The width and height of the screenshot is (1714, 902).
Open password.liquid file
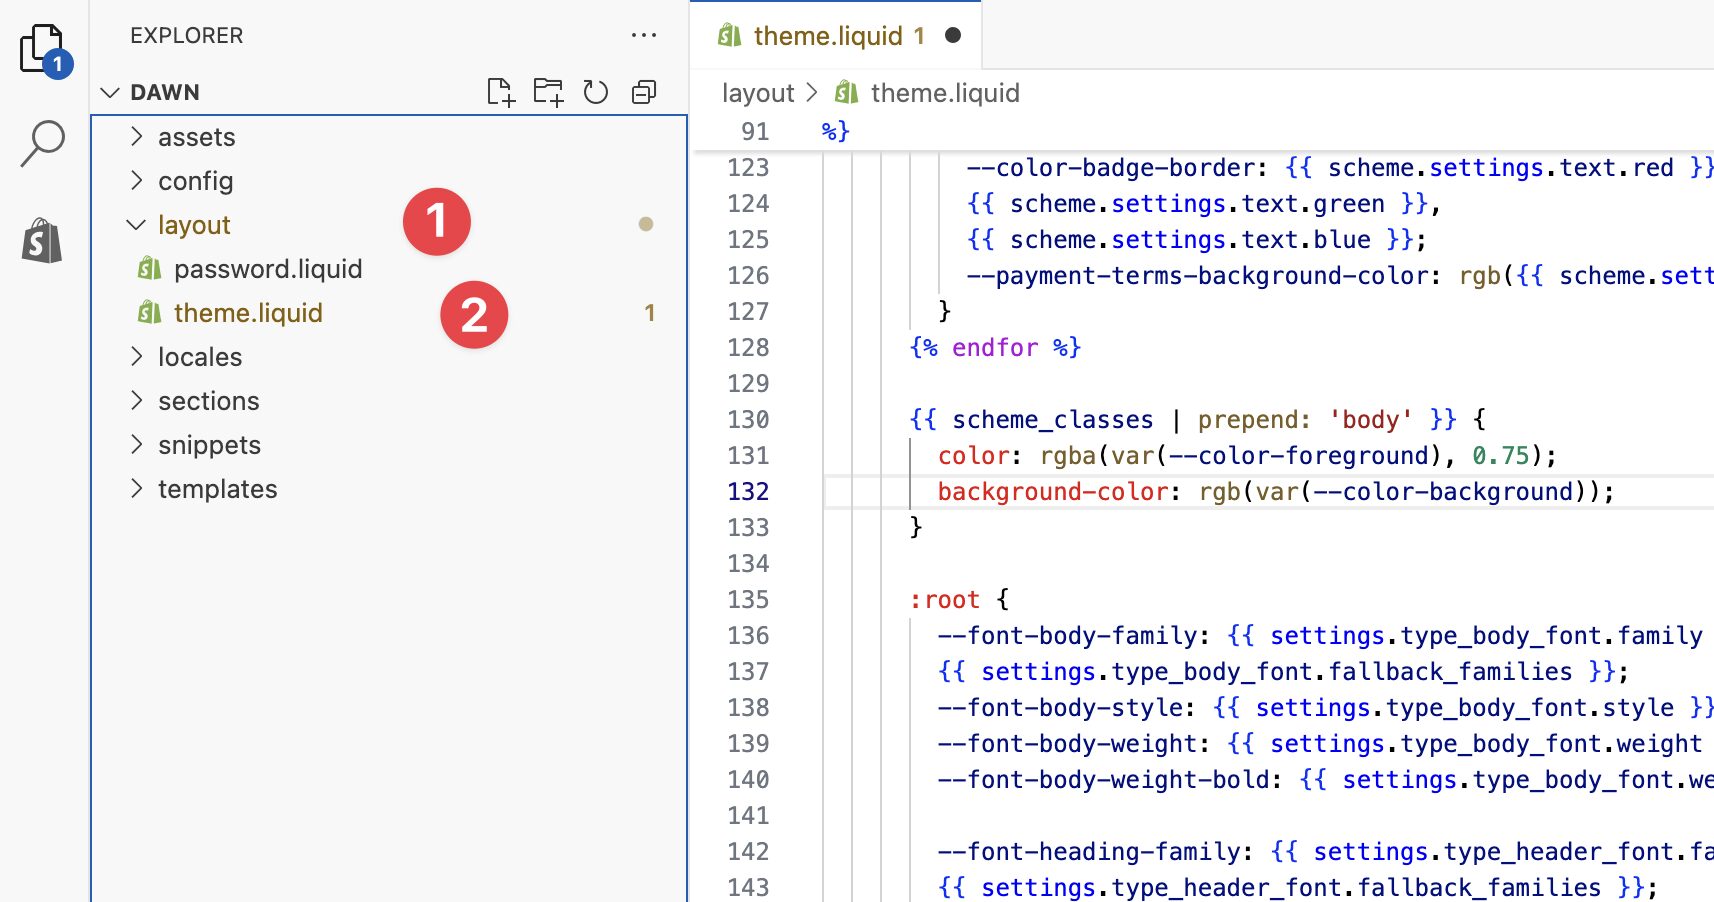[267, 269]
